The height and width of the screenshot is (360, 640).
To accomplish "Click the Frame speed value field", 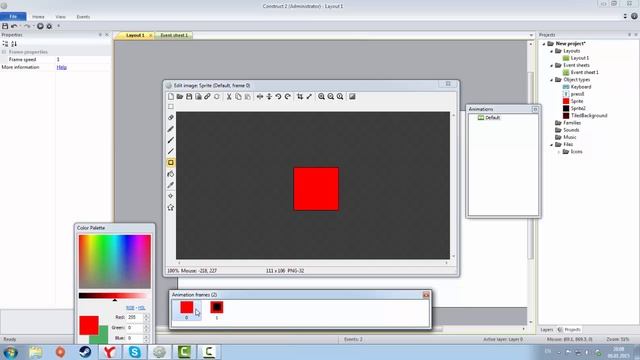I will tap(83, 60).
